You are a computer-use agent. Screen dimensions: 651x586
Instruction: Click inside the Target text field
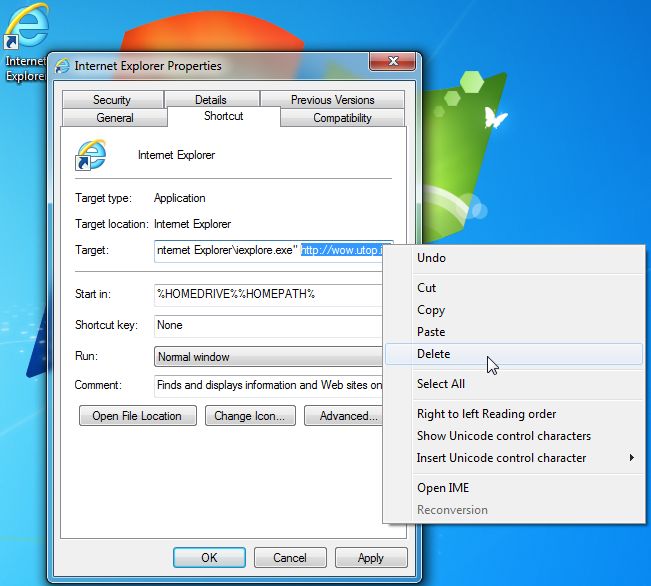coord(268,251)
